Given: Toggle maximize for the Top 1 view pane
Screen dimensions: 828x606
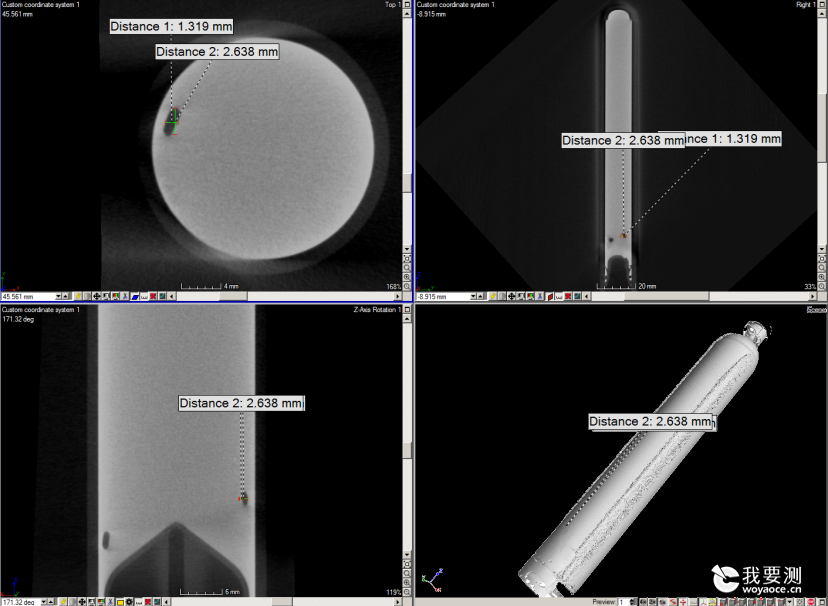Looking at the screenshot, I should (x=407, y=4).
